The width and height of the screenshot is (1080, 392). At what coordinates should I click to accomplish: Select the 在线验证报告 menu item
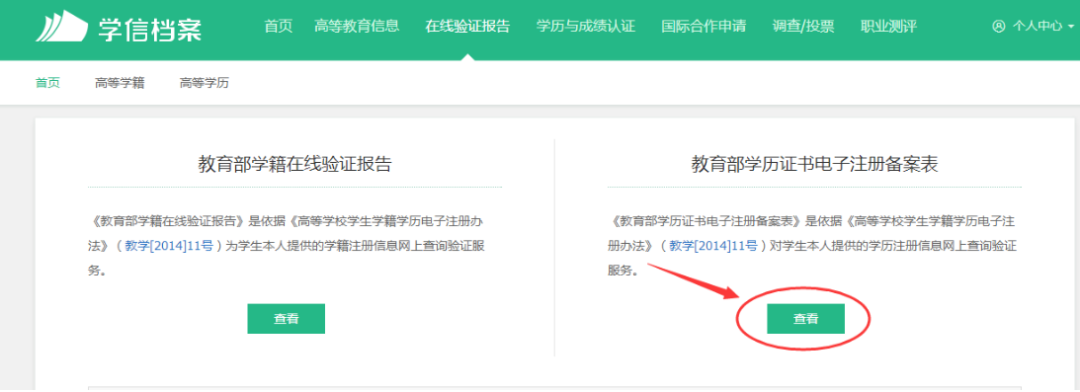[x=468, y=27]
